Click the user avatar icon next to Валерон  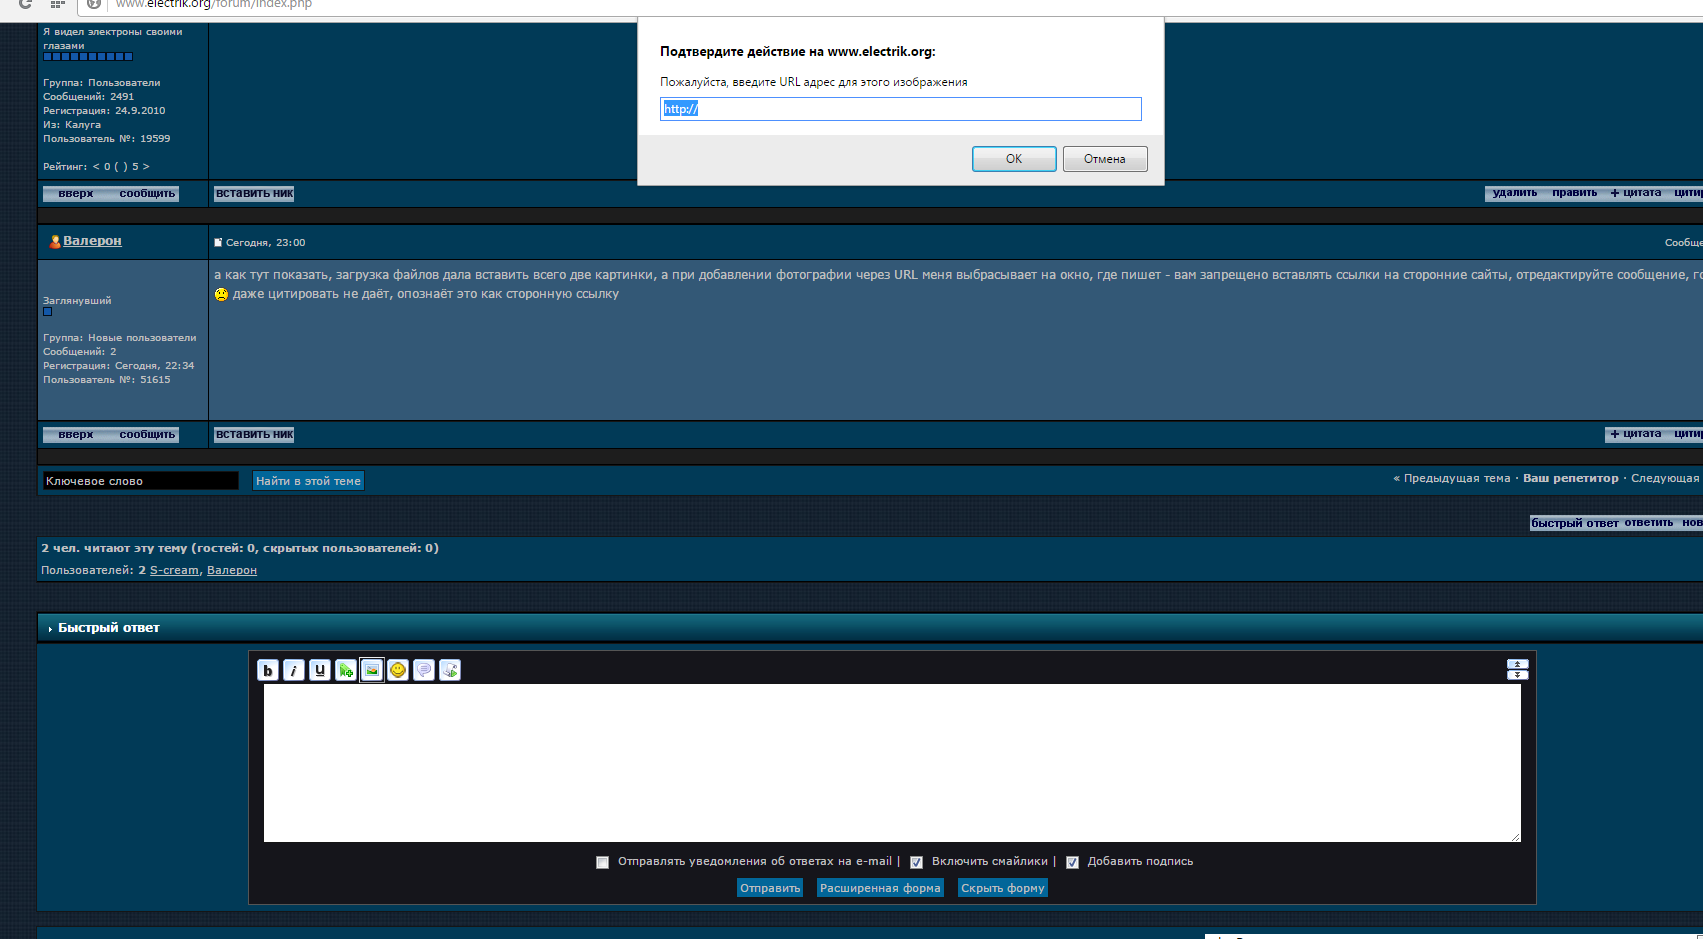point(55,242)
